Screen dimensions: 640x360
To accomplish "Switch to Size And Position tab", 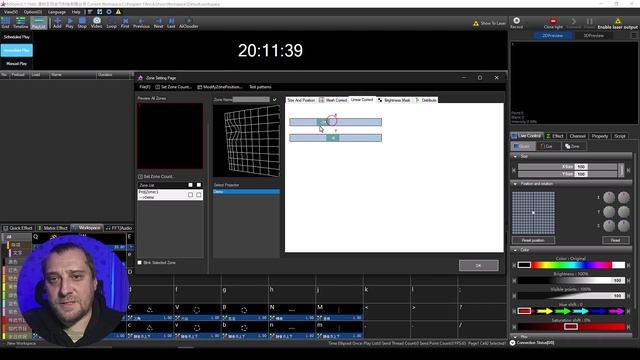I will 301,100.
